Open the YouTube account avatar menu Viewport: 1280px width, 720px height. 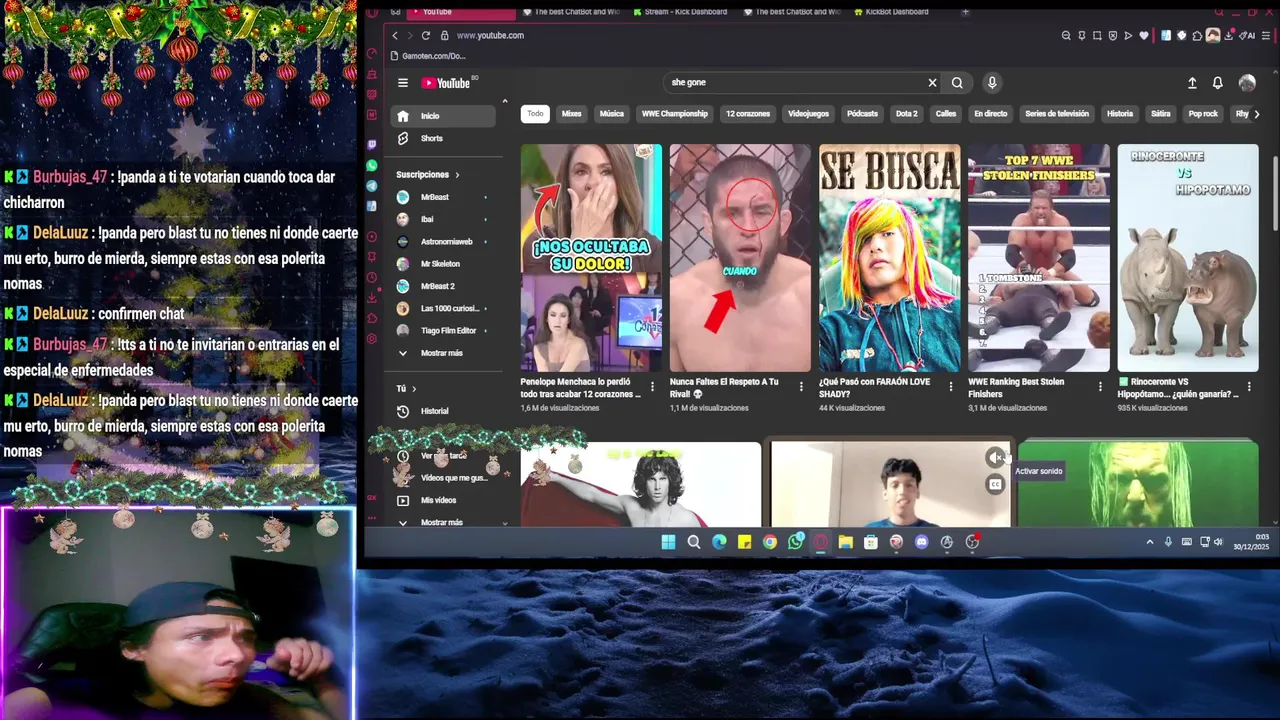click(x=1247, y=83)
